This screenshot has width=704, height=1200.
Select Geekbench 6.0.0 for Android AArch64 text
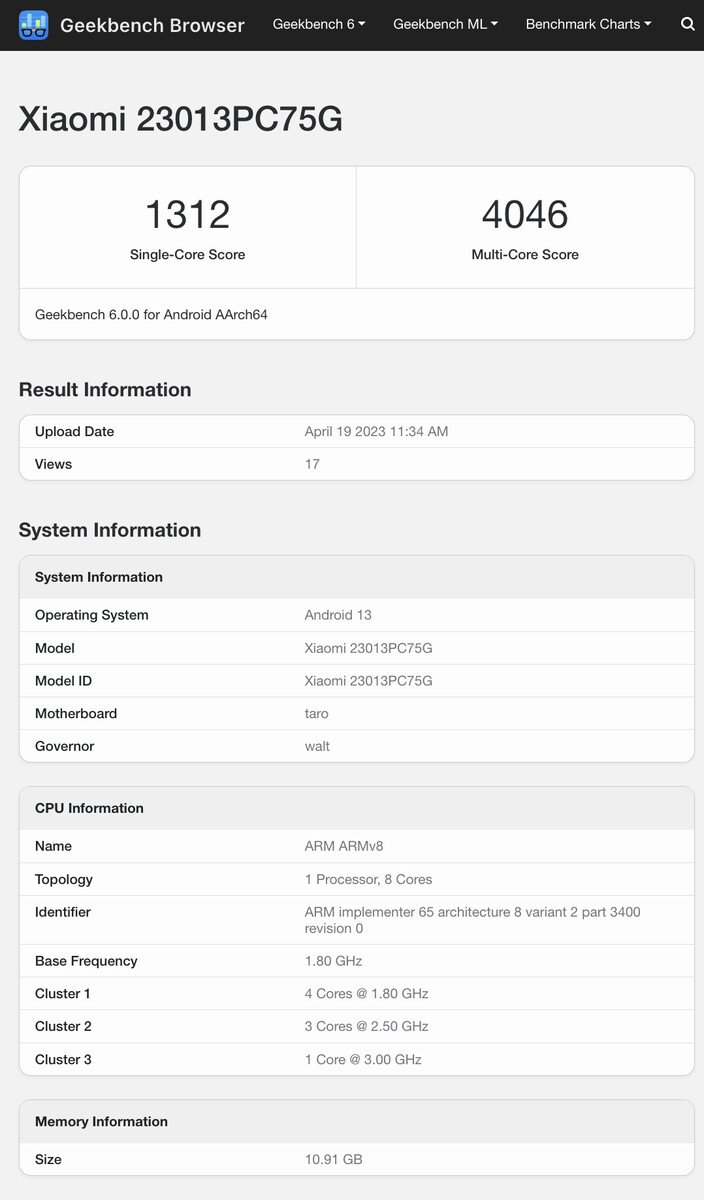coord(151,315)
